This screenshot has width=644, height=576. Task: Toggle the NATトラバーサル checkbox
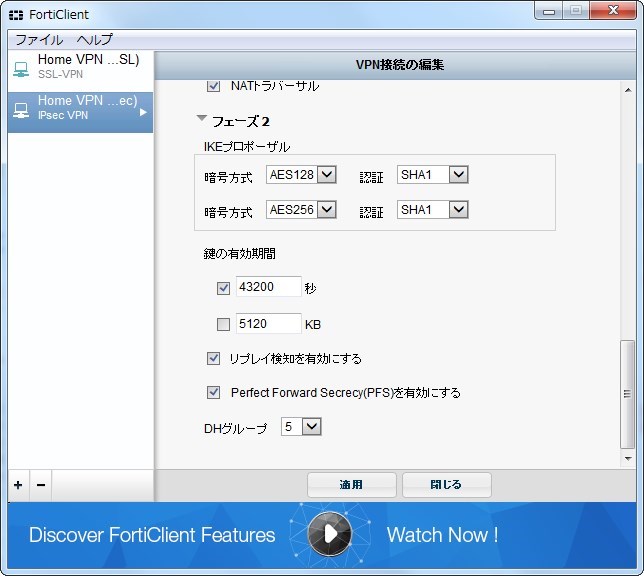coord(213,86)
